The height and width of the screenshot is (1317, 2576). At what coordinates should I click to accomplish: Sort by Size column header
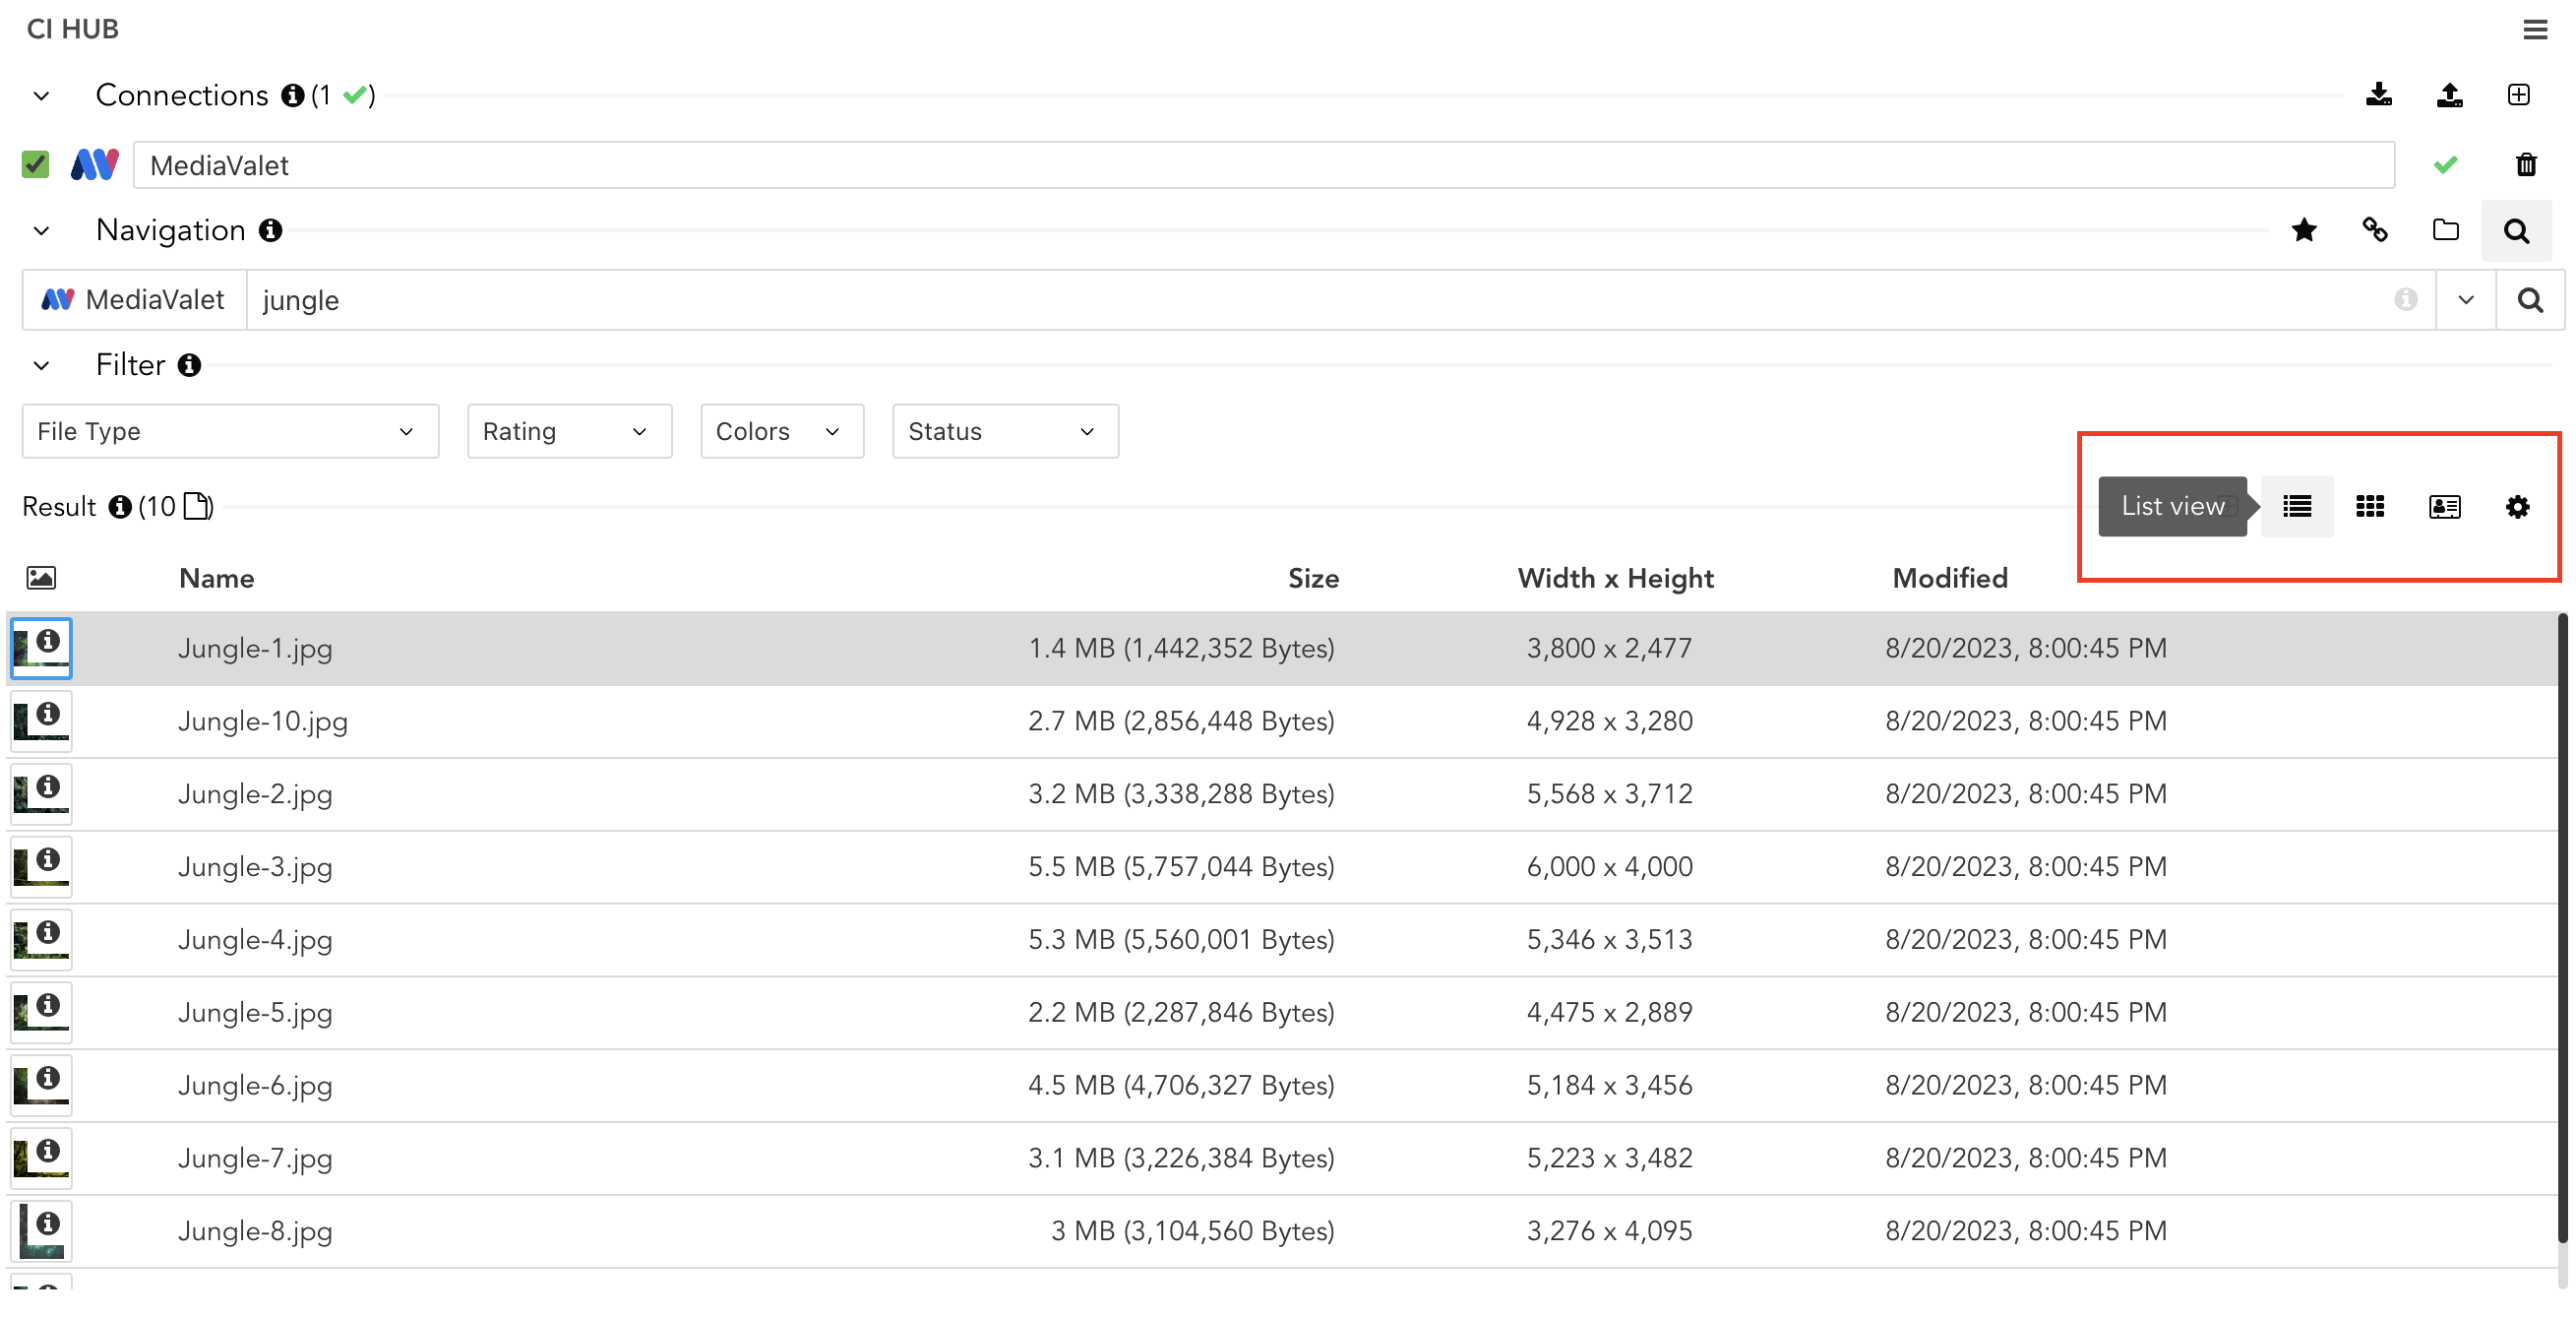tap(1313, 578)
